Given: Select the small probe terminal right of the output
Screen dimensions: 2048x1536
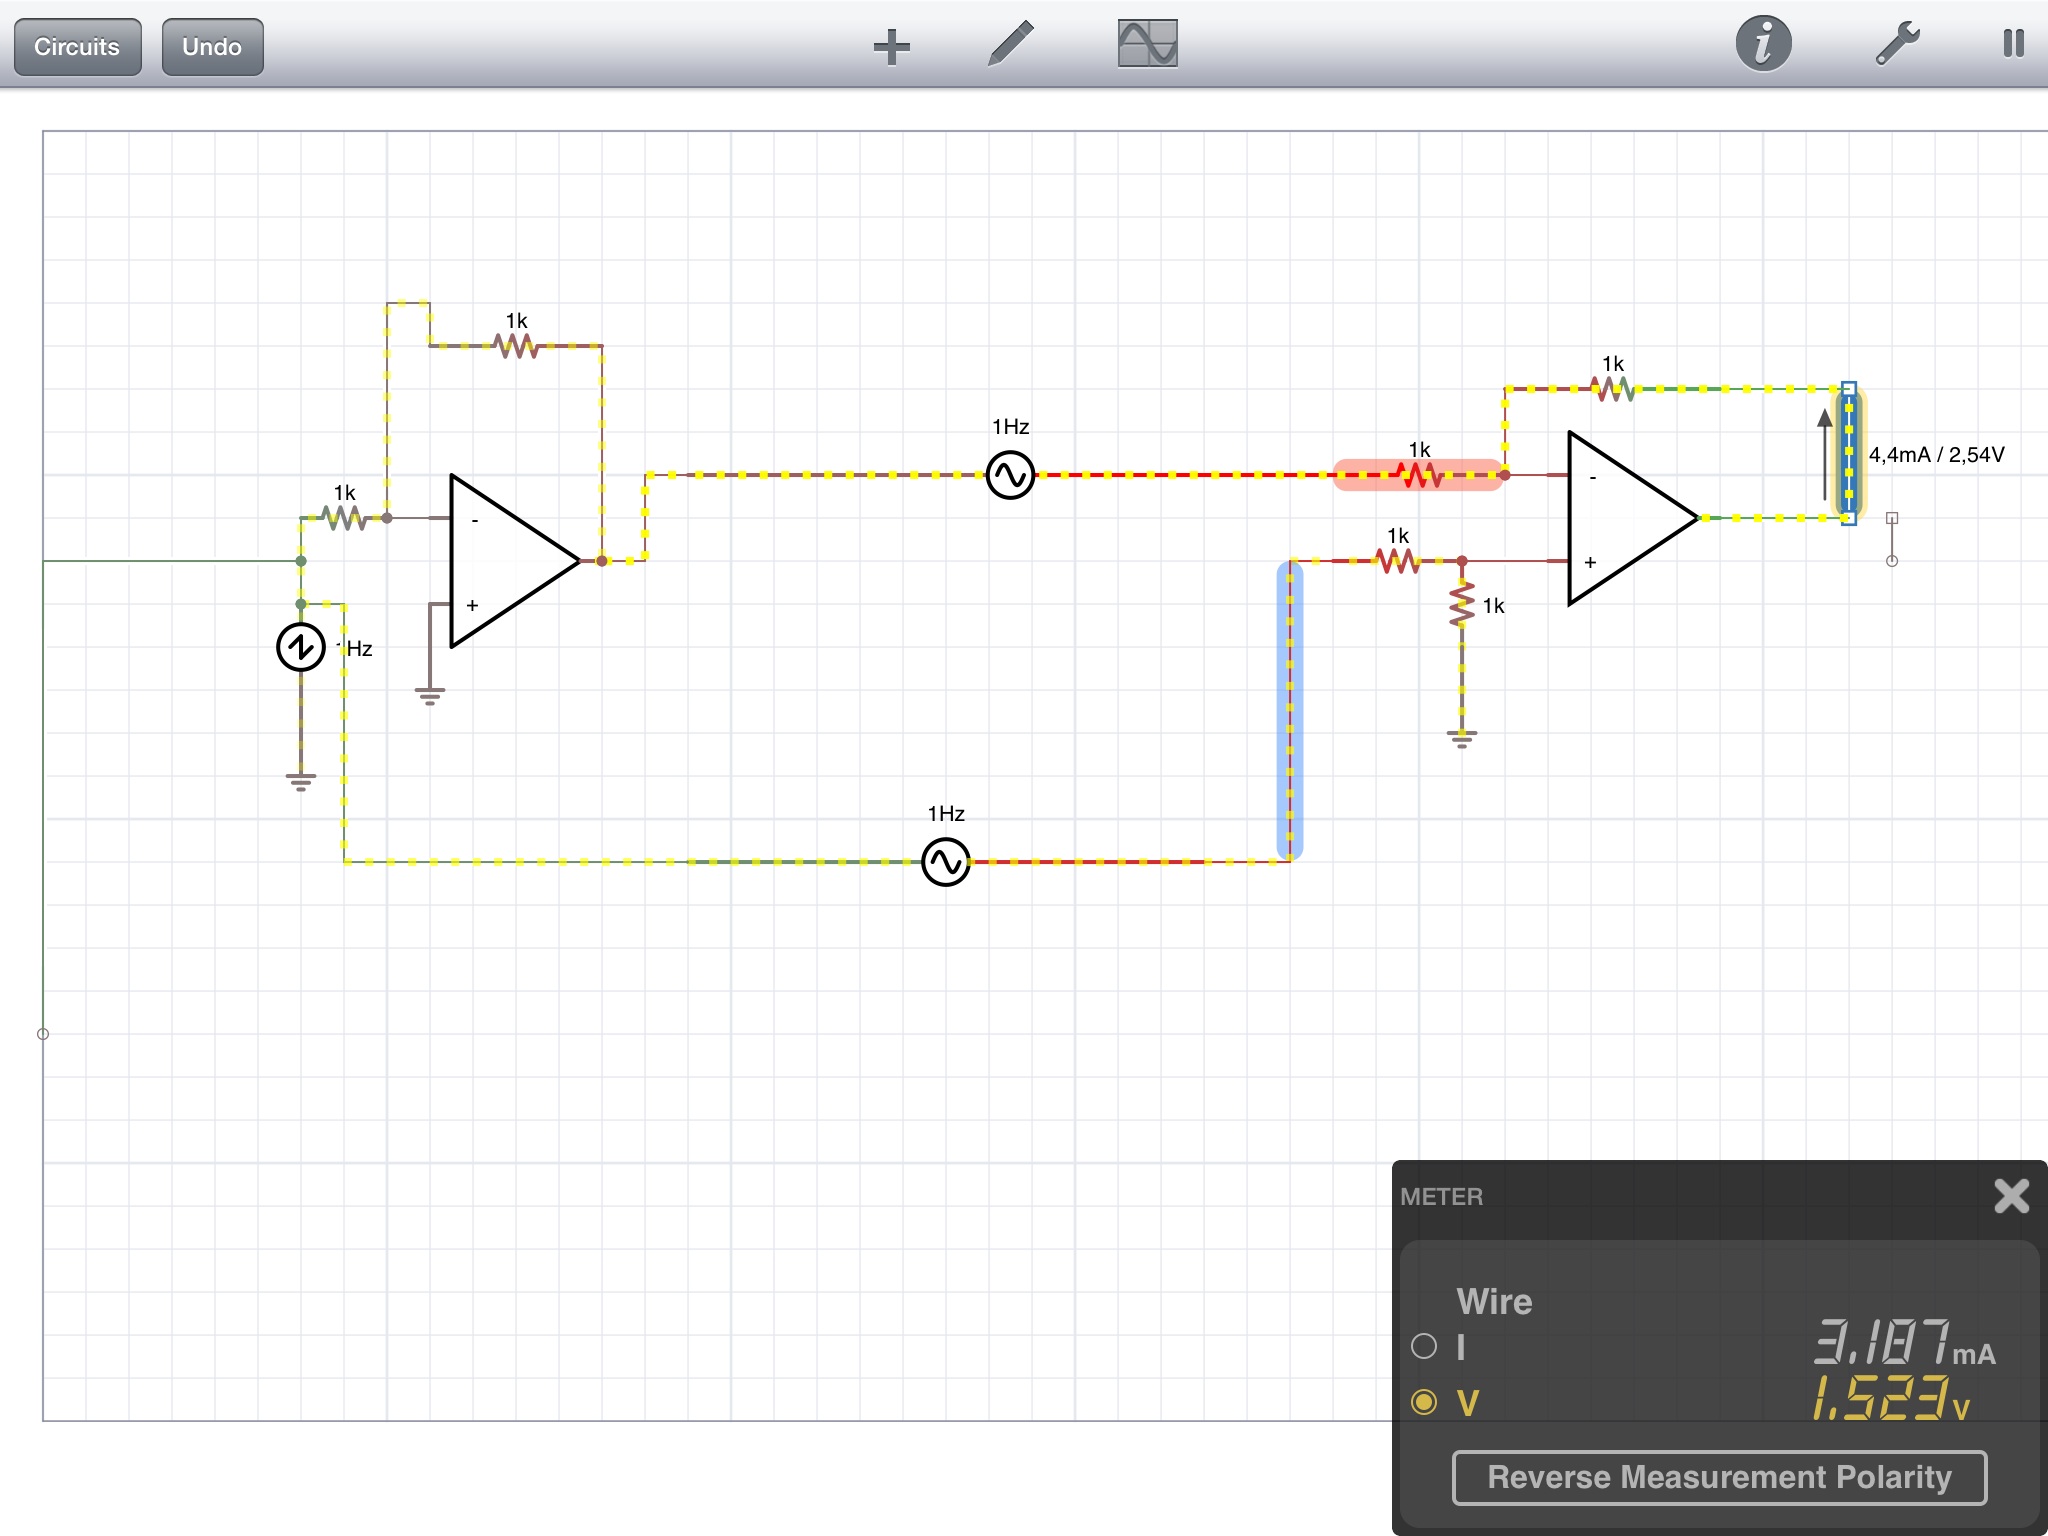Looking at the screenshot, I should 1892,539.
